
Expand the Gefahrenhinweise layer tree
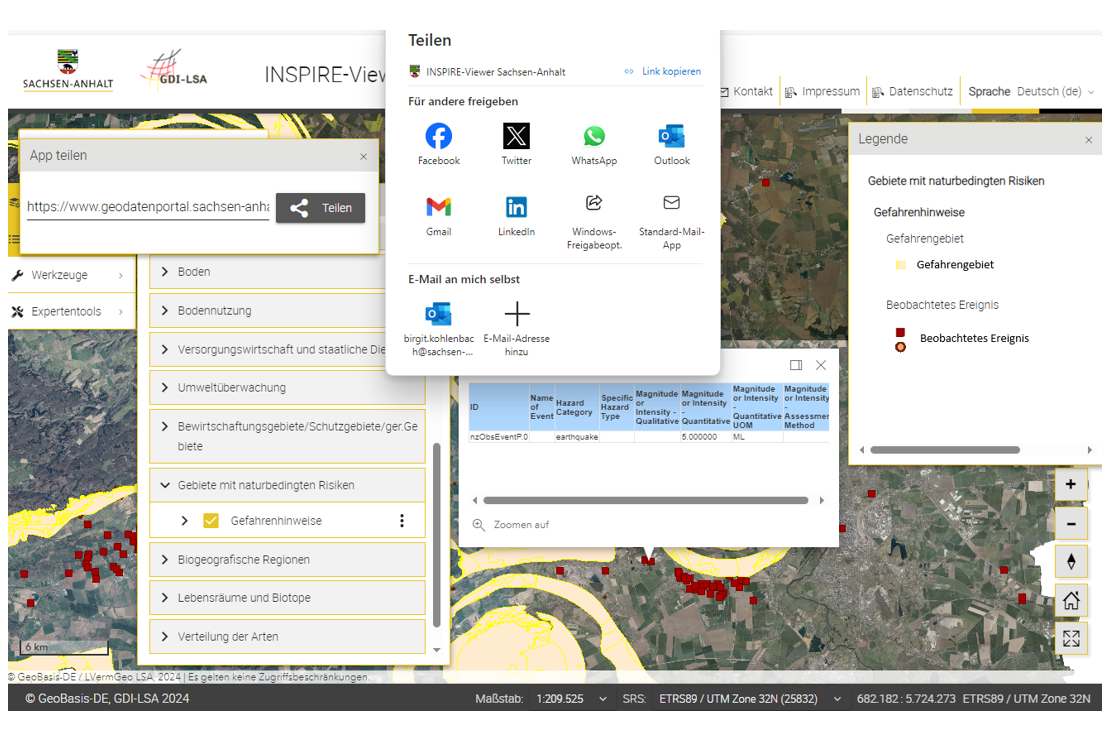point(184,521)
